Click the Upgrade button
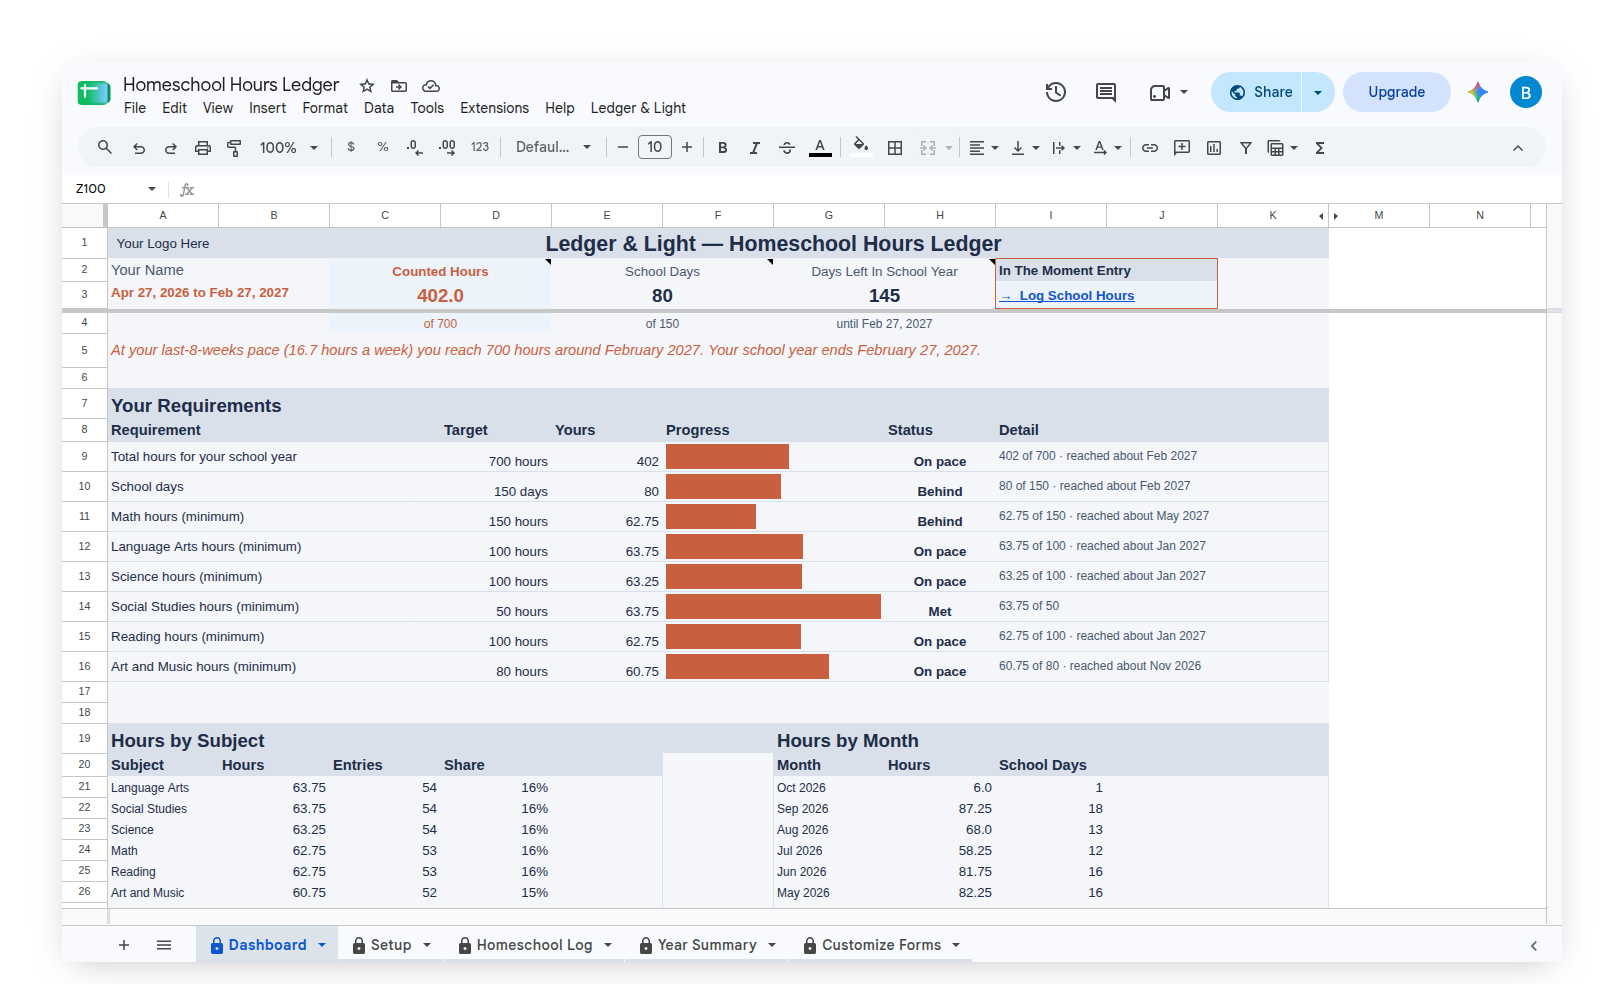 [1396, 92]
